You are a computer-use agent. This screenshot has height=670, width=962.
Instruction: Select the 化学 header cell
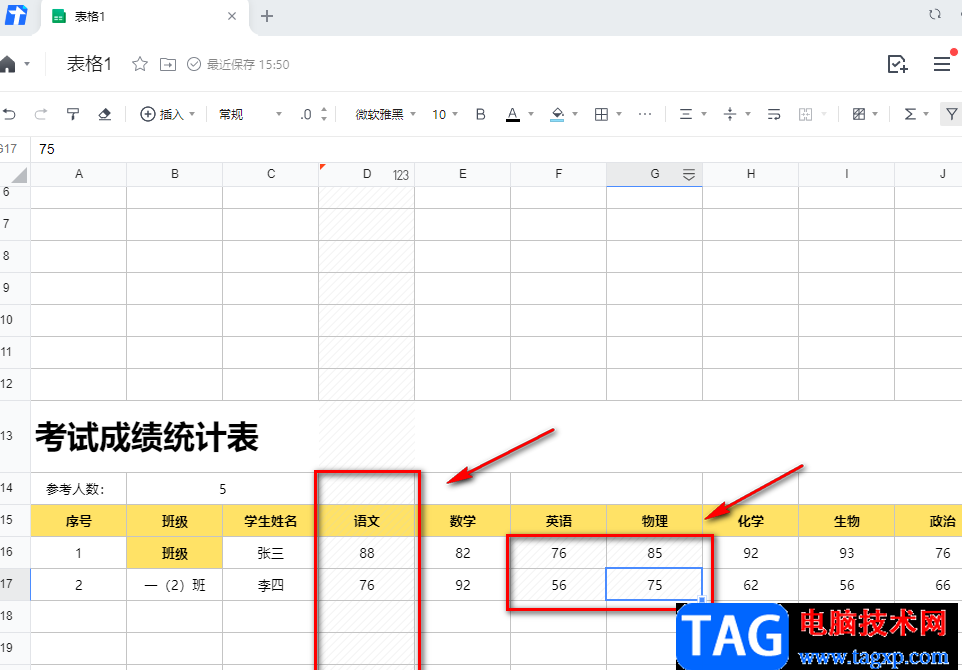(750, 521)
